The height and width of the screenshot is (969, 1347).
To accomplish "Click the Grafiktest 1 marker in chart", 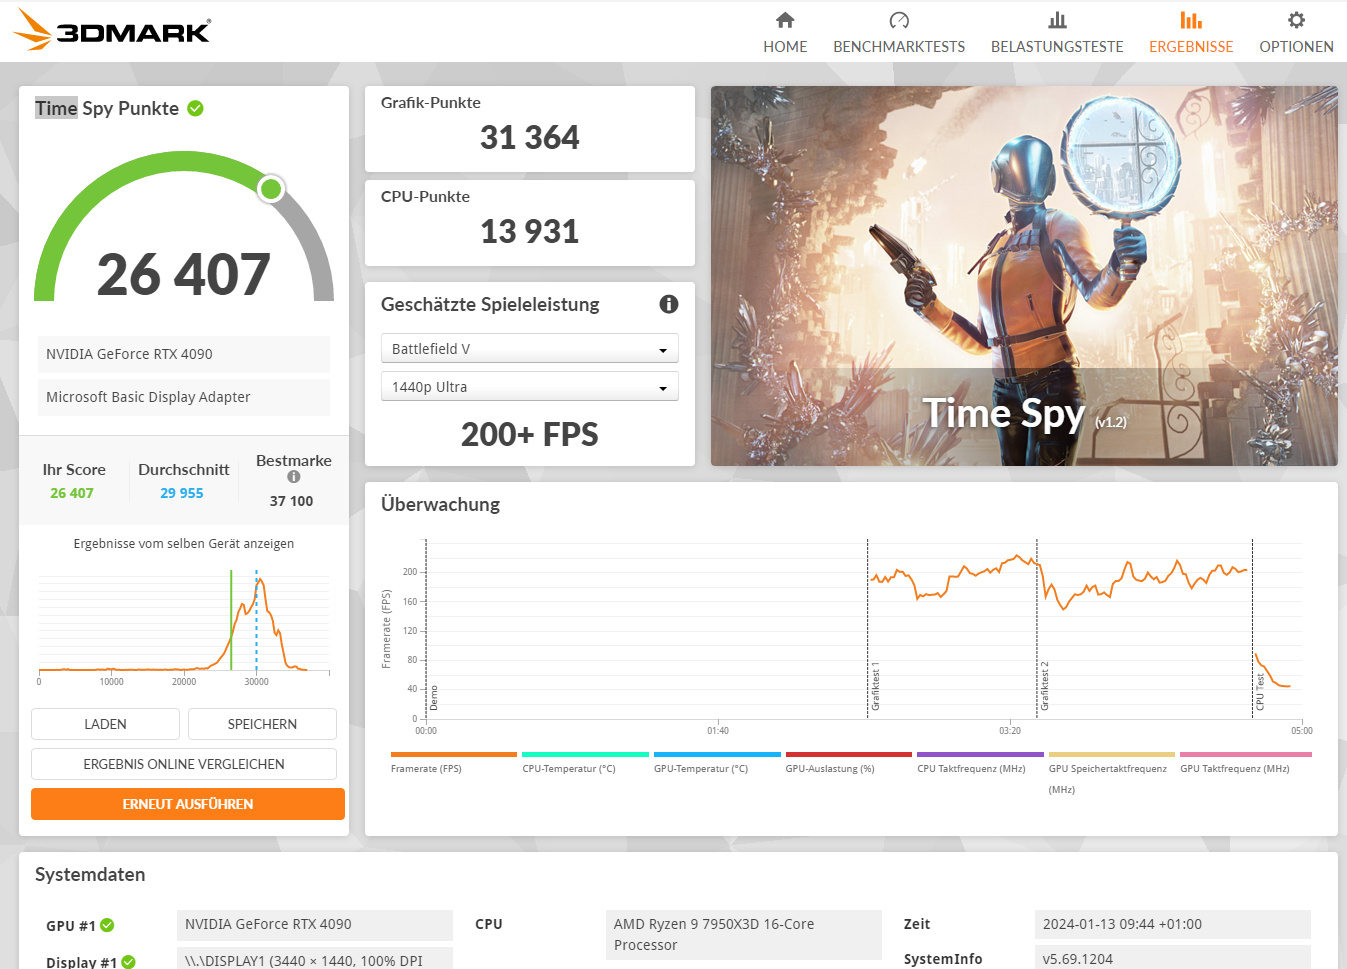I will (x=875, y=686).
